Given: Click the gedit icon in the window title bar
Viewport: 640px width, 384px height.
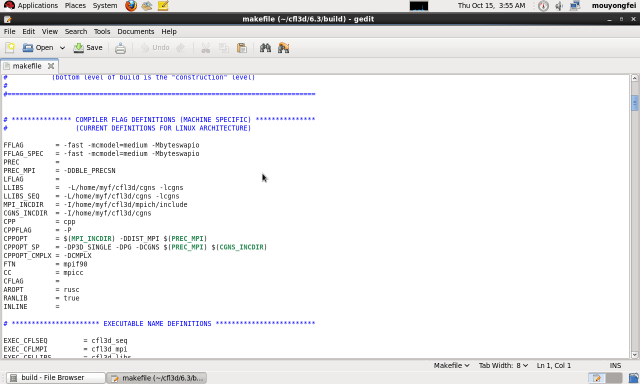Looking at the screenshot, I should pos(7,19).
